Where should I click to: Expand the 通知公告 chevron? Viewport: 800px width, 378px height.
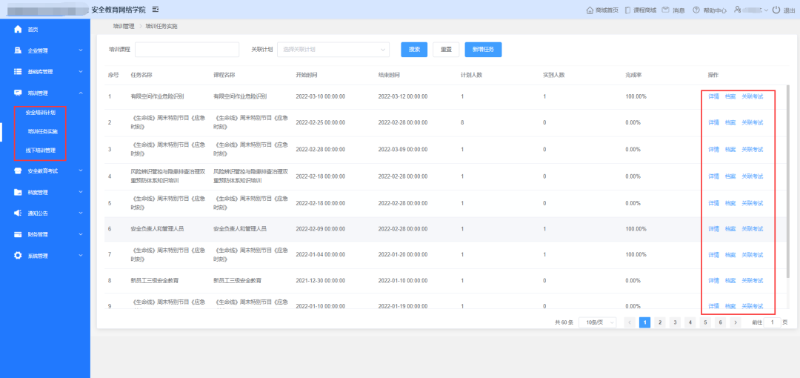pos(81,213)
